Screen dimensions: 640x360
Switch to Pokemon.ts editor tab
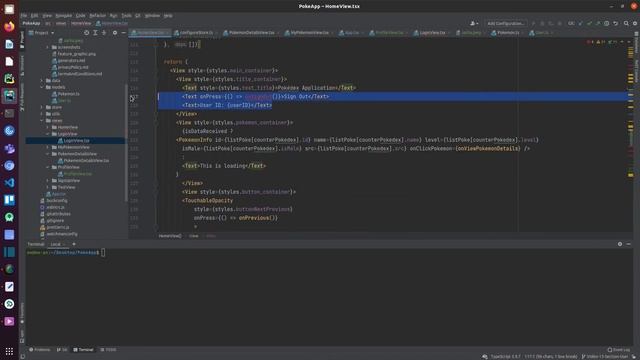(507, 33)
